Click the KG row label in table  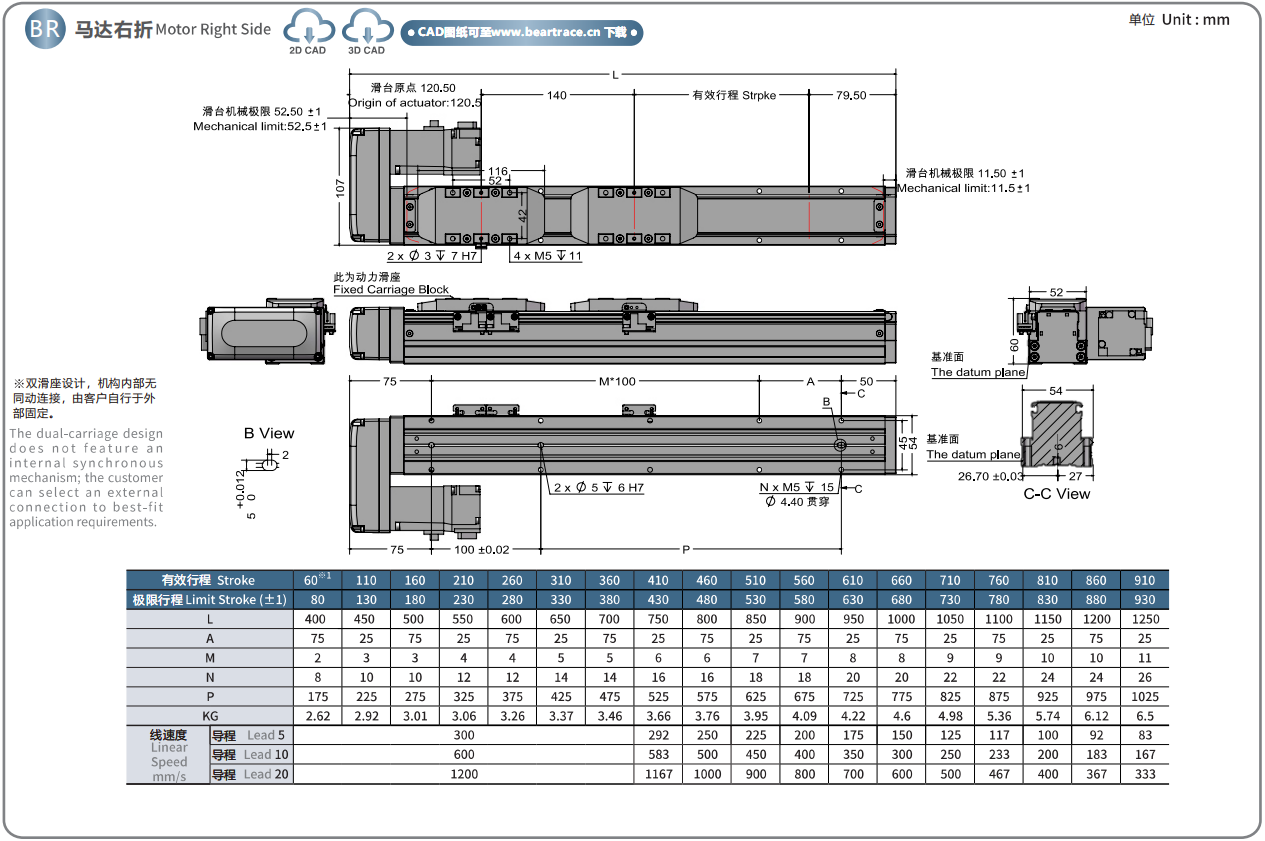point(209,716)
